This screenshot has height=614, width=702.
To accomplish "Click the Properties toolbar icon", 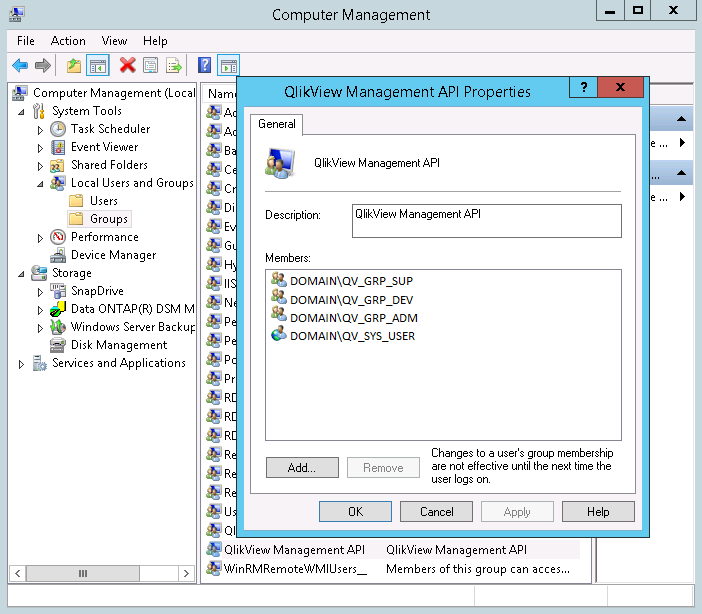I will point(150,66).
